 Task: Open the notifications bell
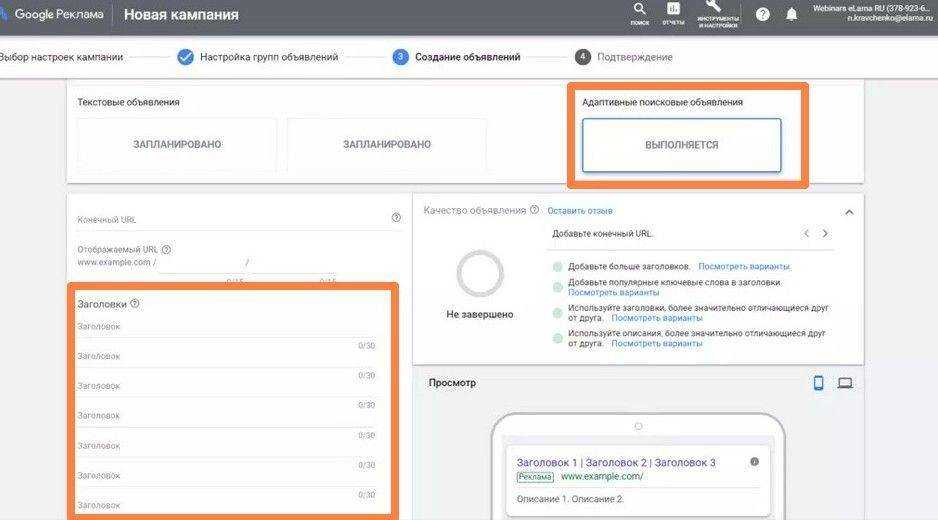point(792,14)
